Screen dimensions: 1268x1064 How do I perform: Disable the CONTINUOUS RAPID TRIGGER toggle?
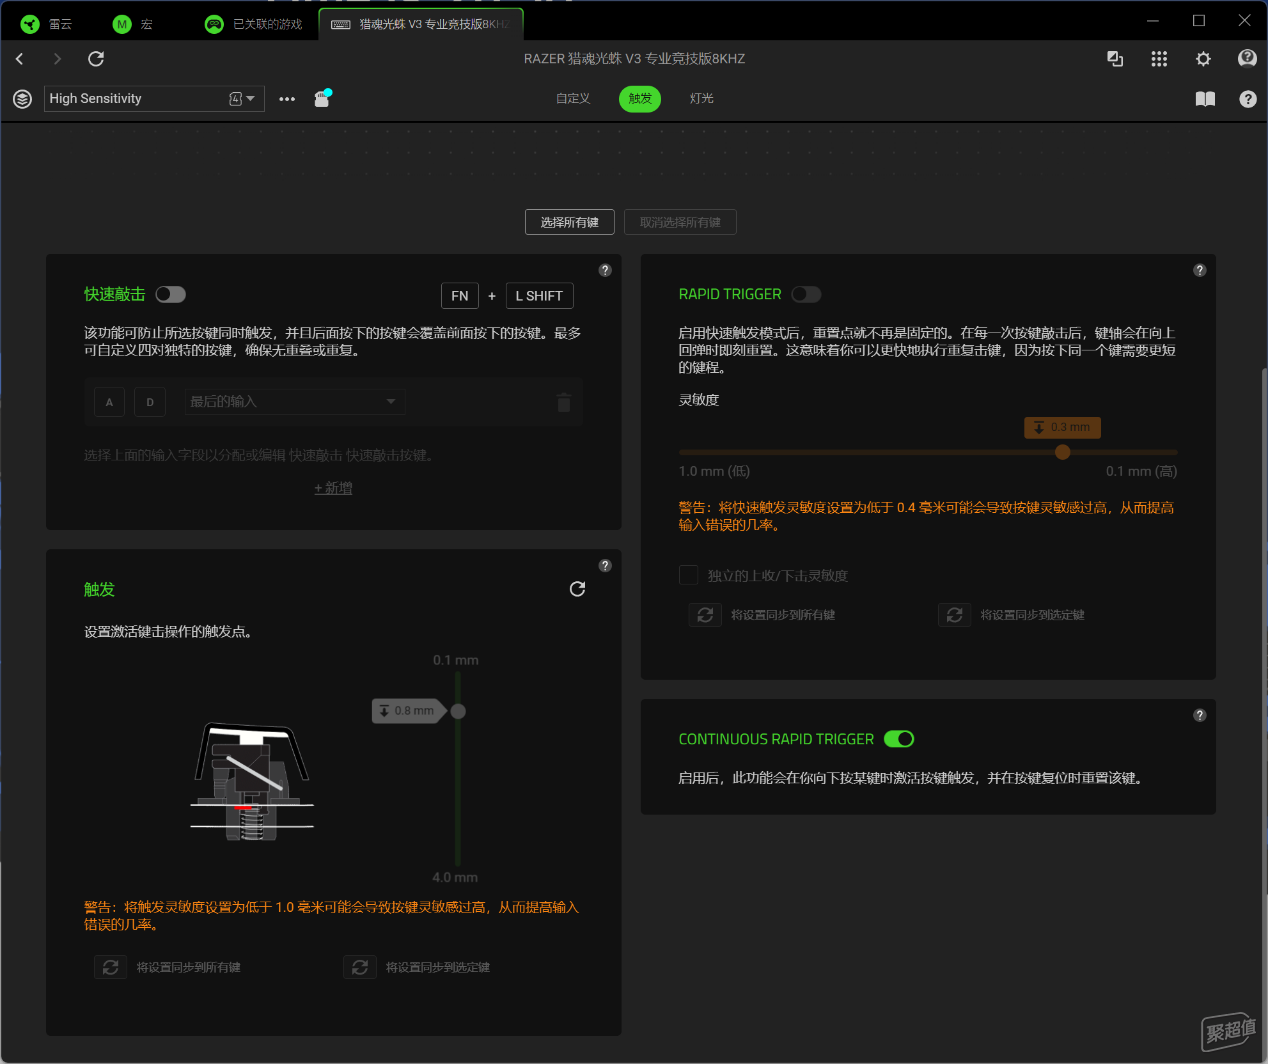tap(899, 739)
